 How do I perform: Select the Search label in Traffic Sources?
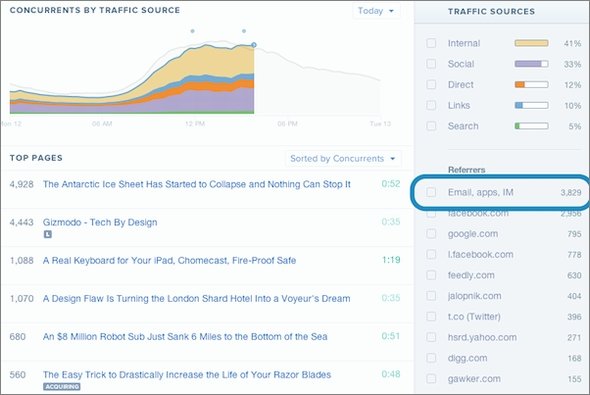point(463,126)
